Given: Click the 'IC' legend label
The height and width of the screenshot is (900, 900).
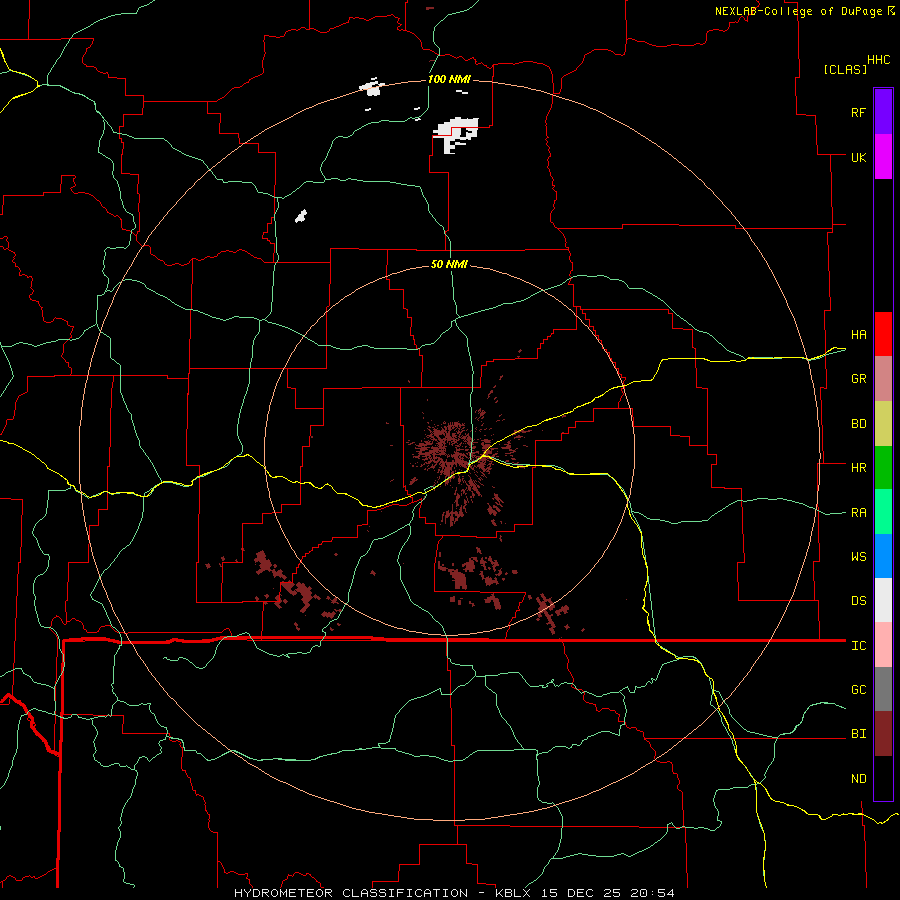Looking at the screenshot, I should coord(858,646).
